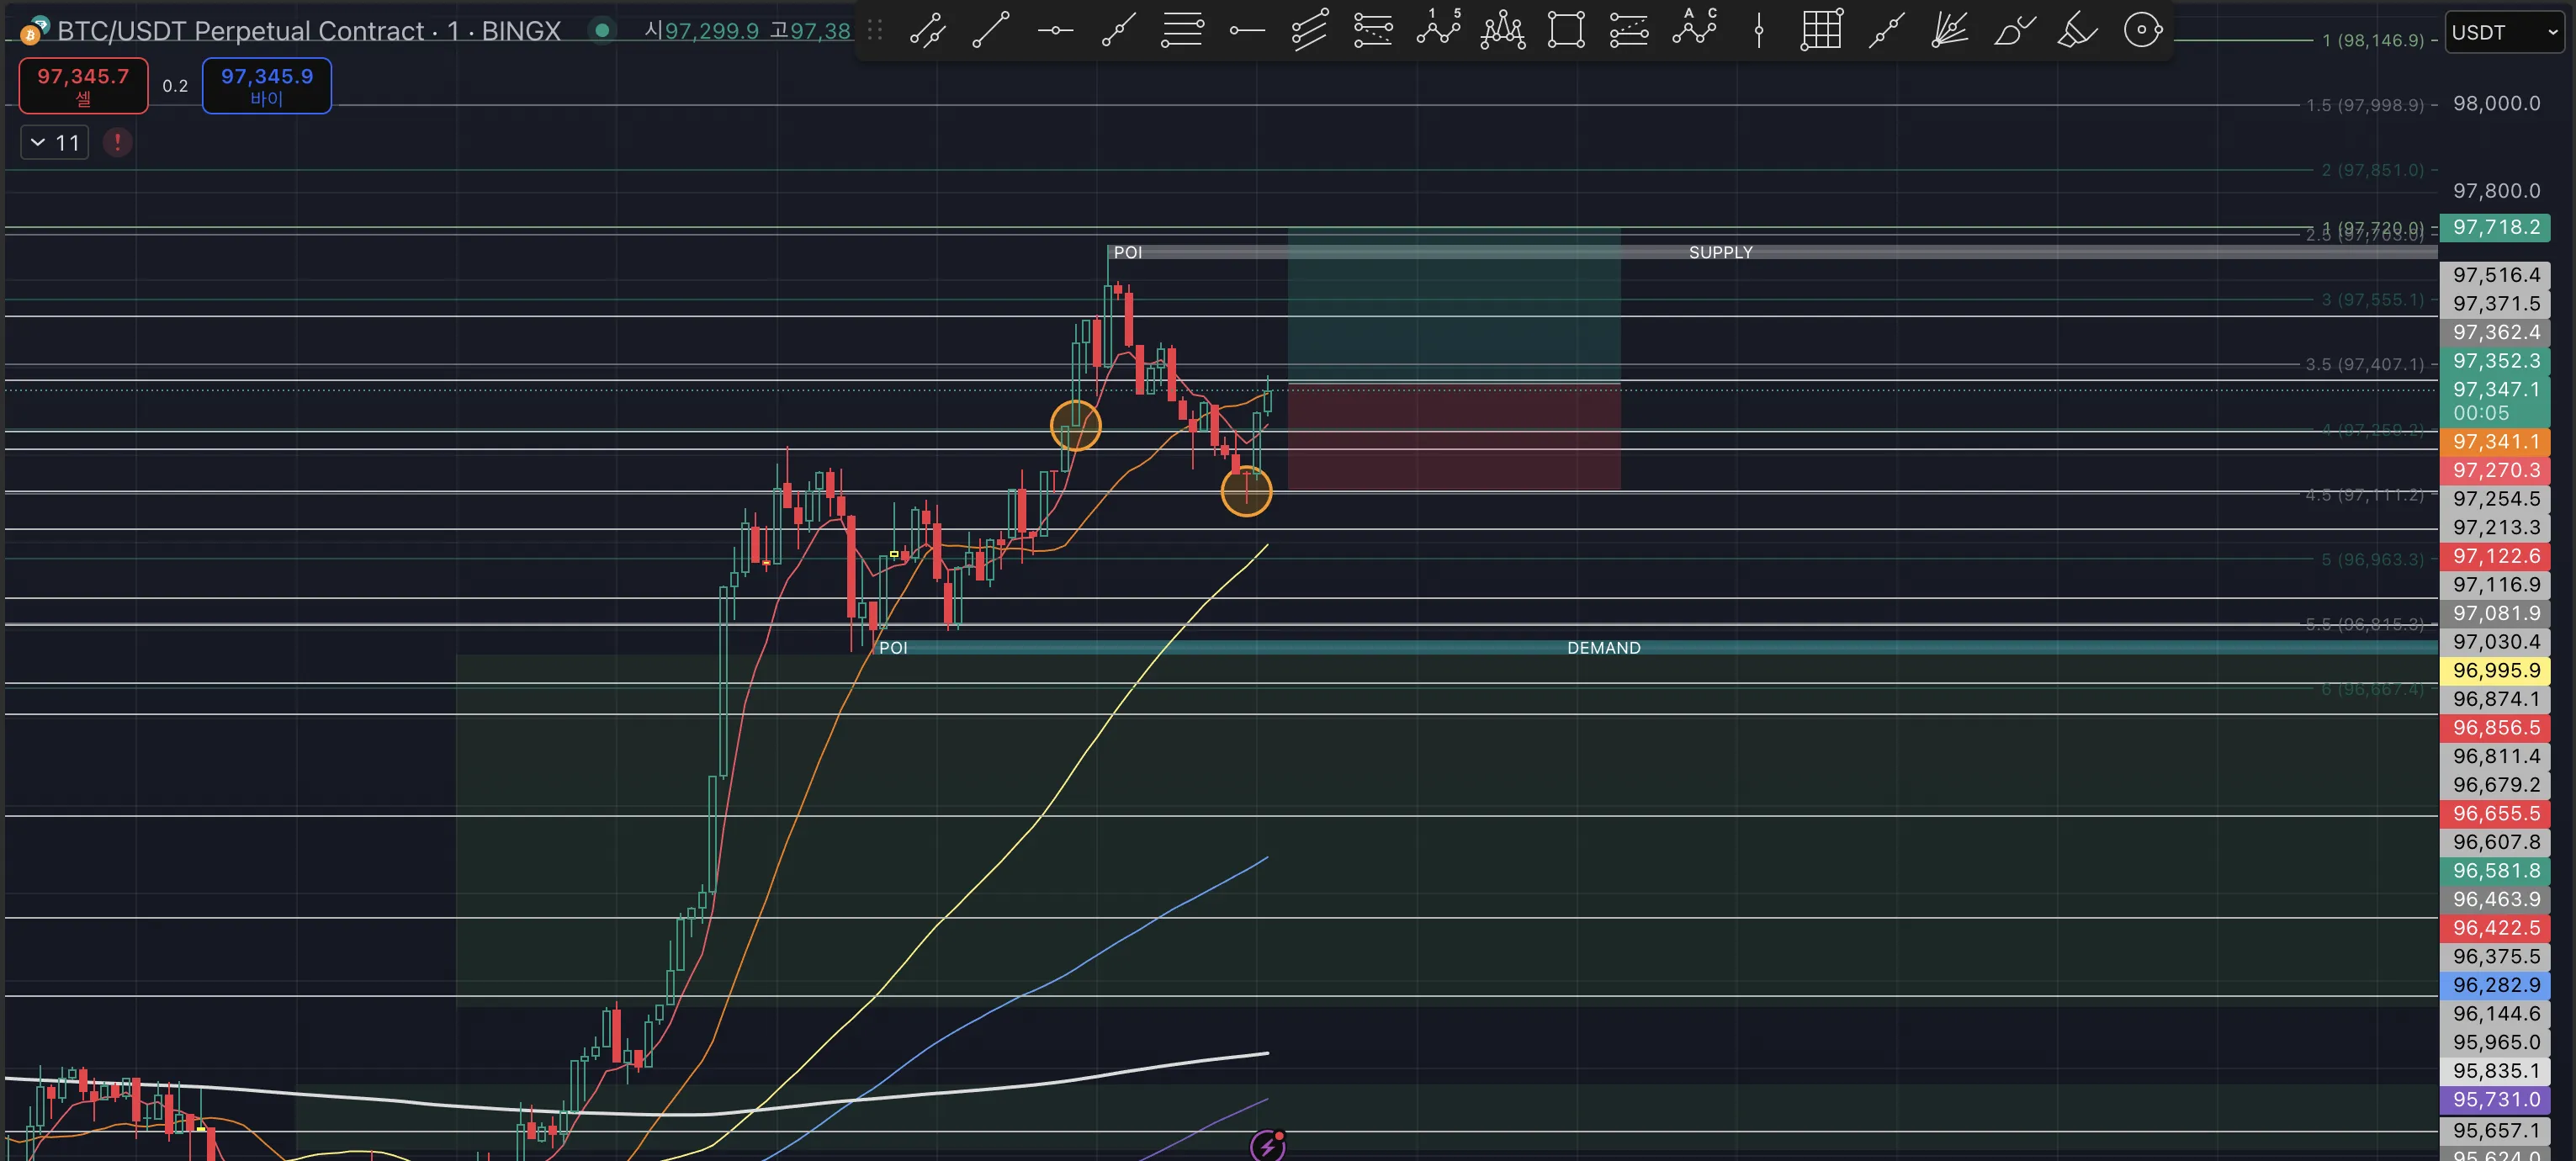Screen dimensions: 2576x1161
Task: Click the purple 95,731.0 price label
Action: click(x=2495, y=1099)
